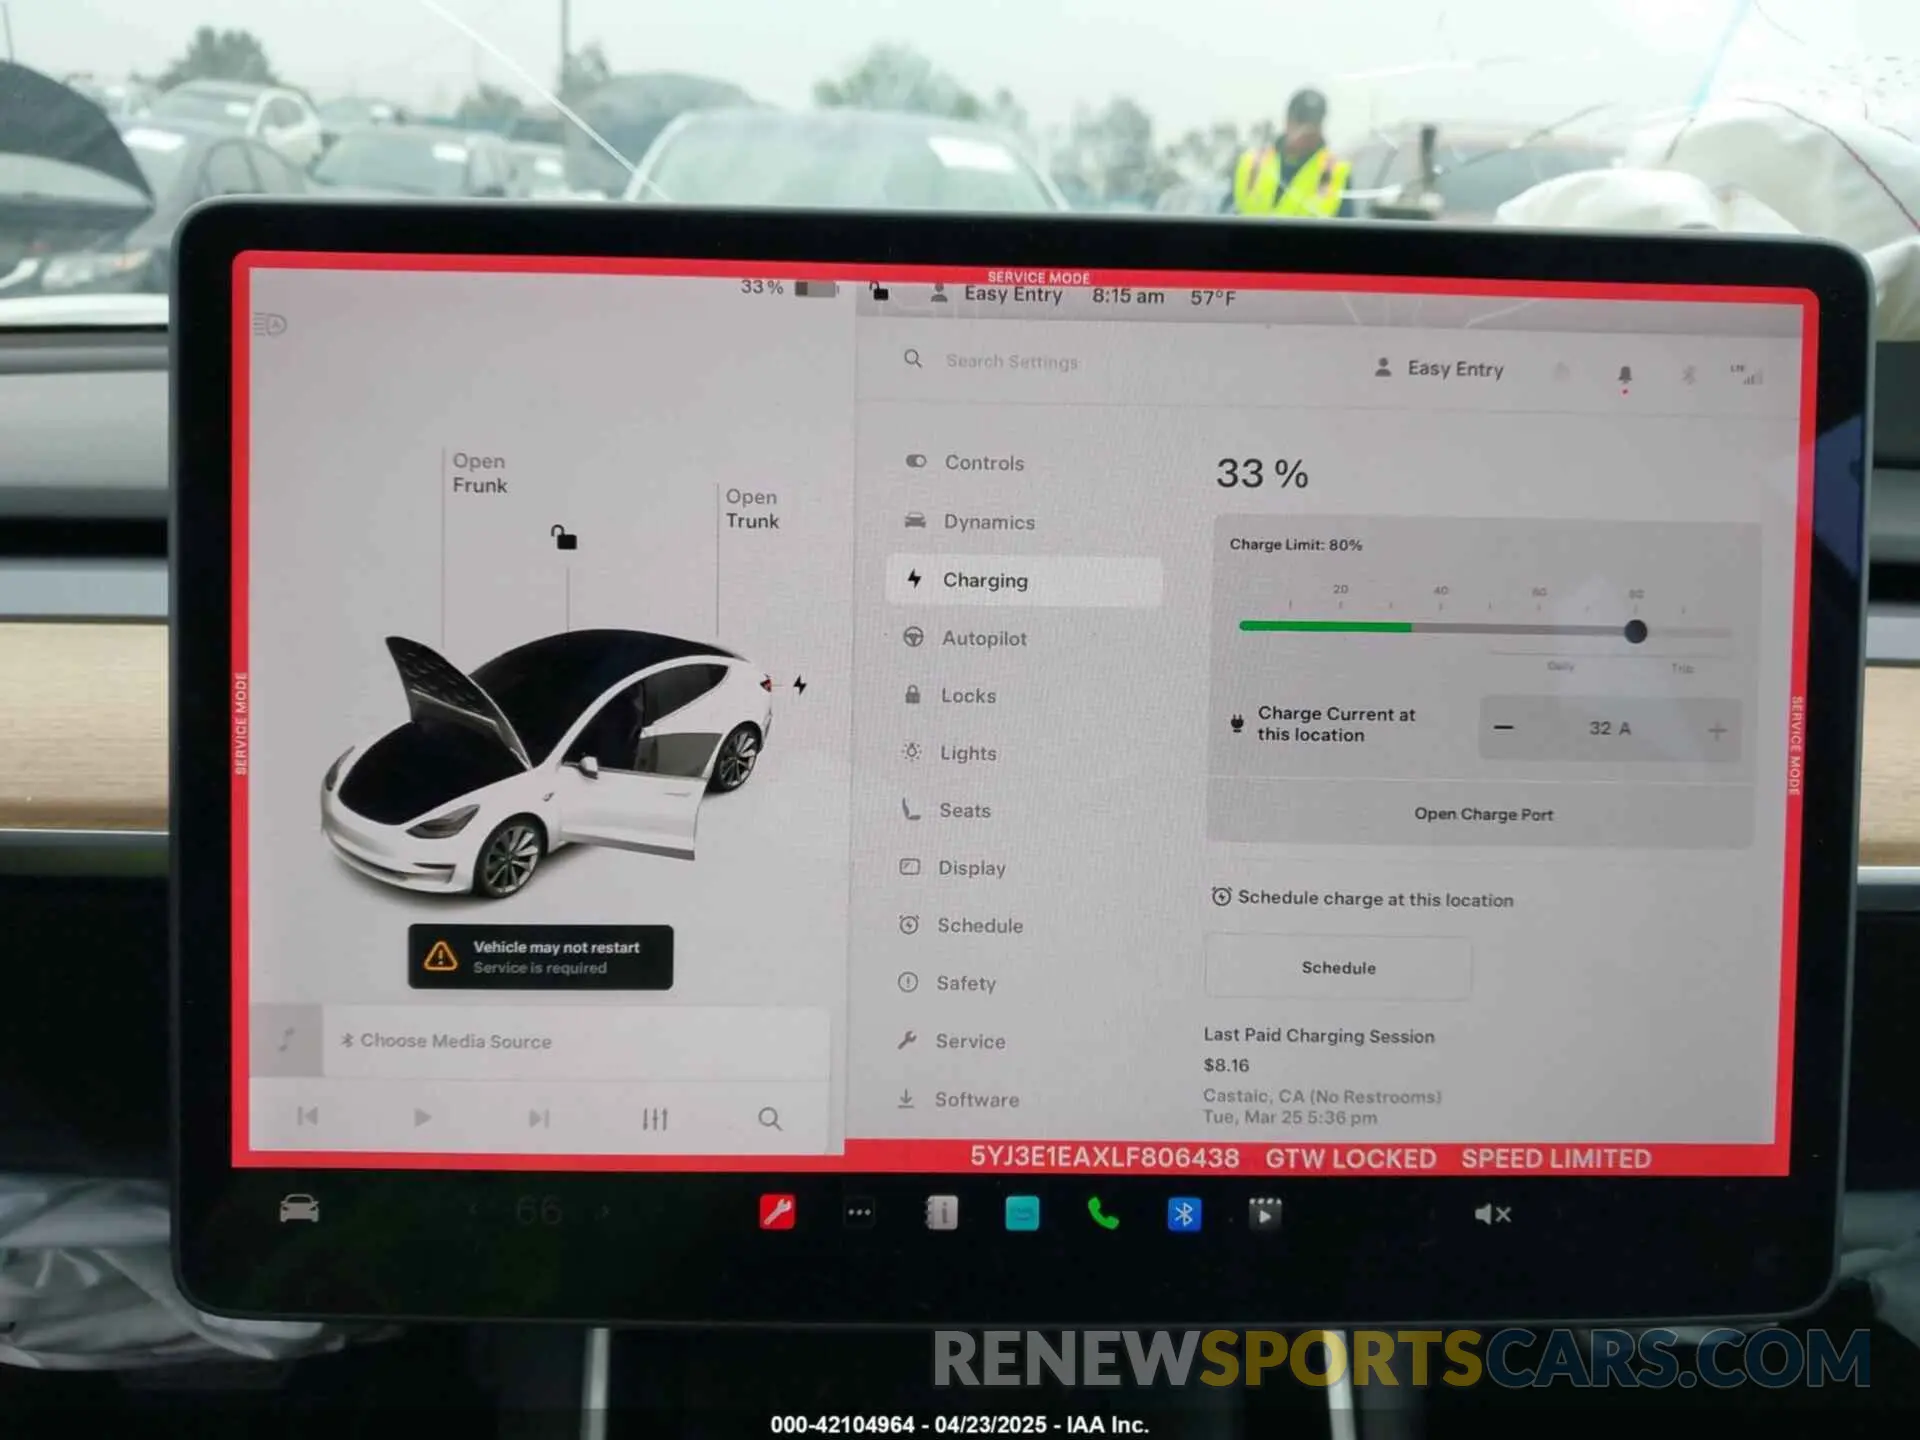Tap the Last Paid Charging Session heading
Screen dimensions: 1920x1440
1319,1036
